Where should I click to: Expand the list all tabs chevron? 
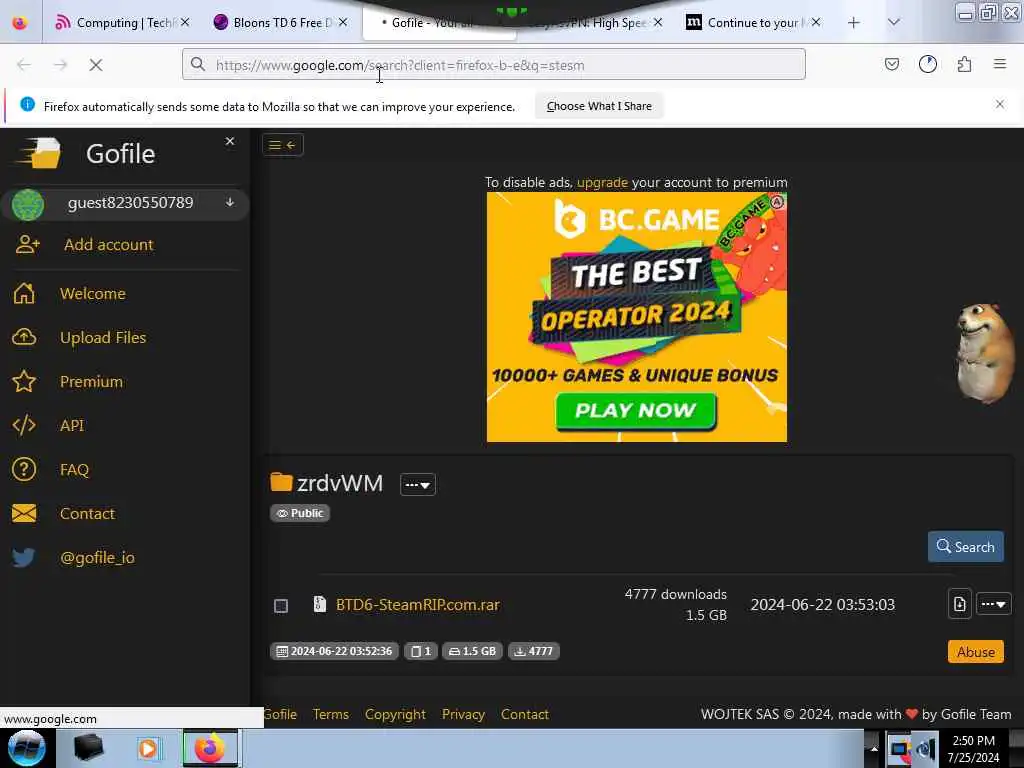(894, 23)
